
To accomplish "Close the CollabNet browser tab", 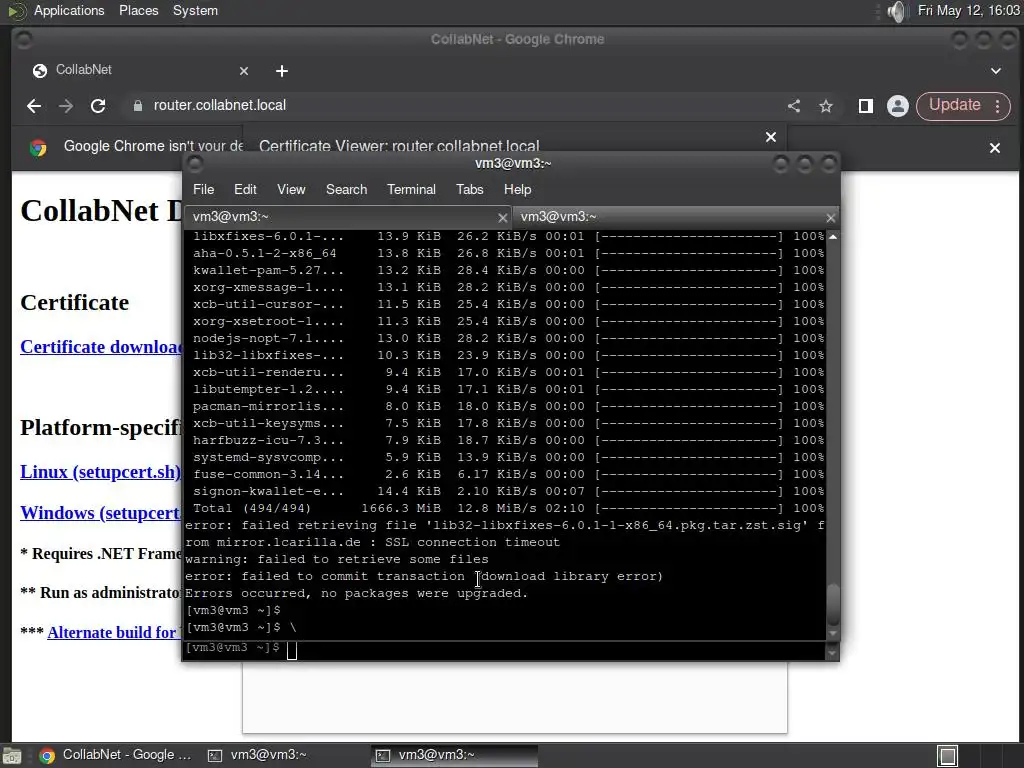I will click(x=244, y=71).
